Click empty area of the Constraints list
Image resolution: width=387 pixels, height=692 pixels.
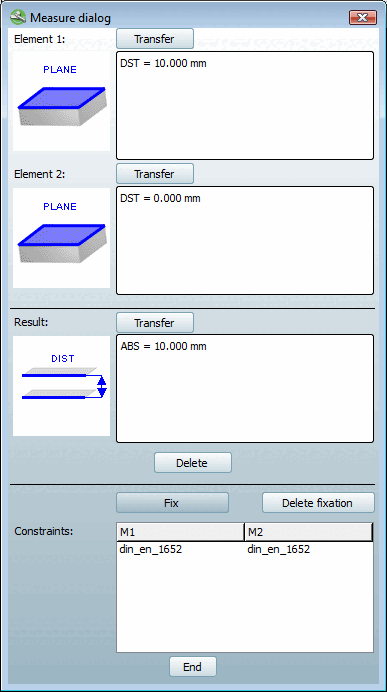coord(245,605)
